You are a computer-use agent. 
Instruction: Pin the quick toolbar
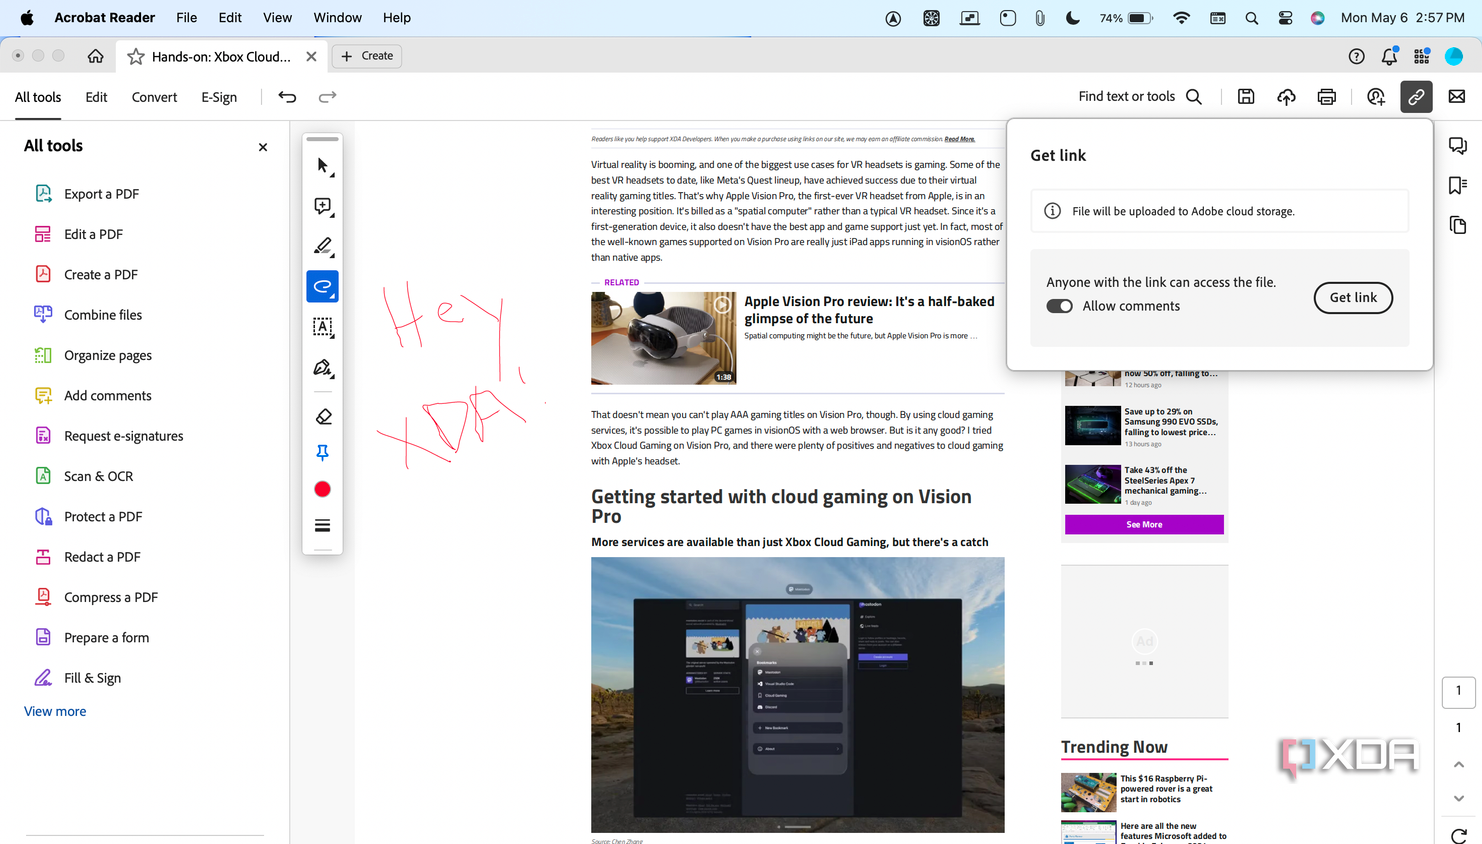pos(322,453)
